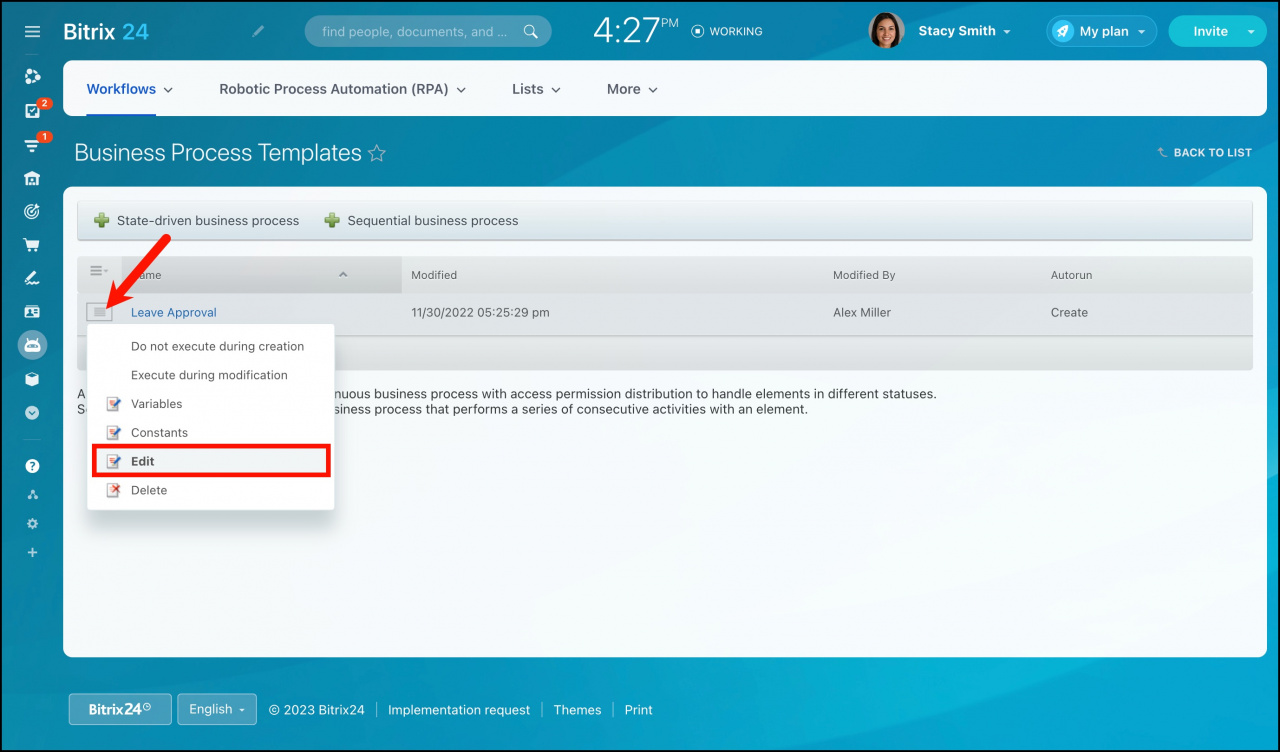Open the help question mark icon
This screenshot has width=1280, height=752.
point(32,466)
